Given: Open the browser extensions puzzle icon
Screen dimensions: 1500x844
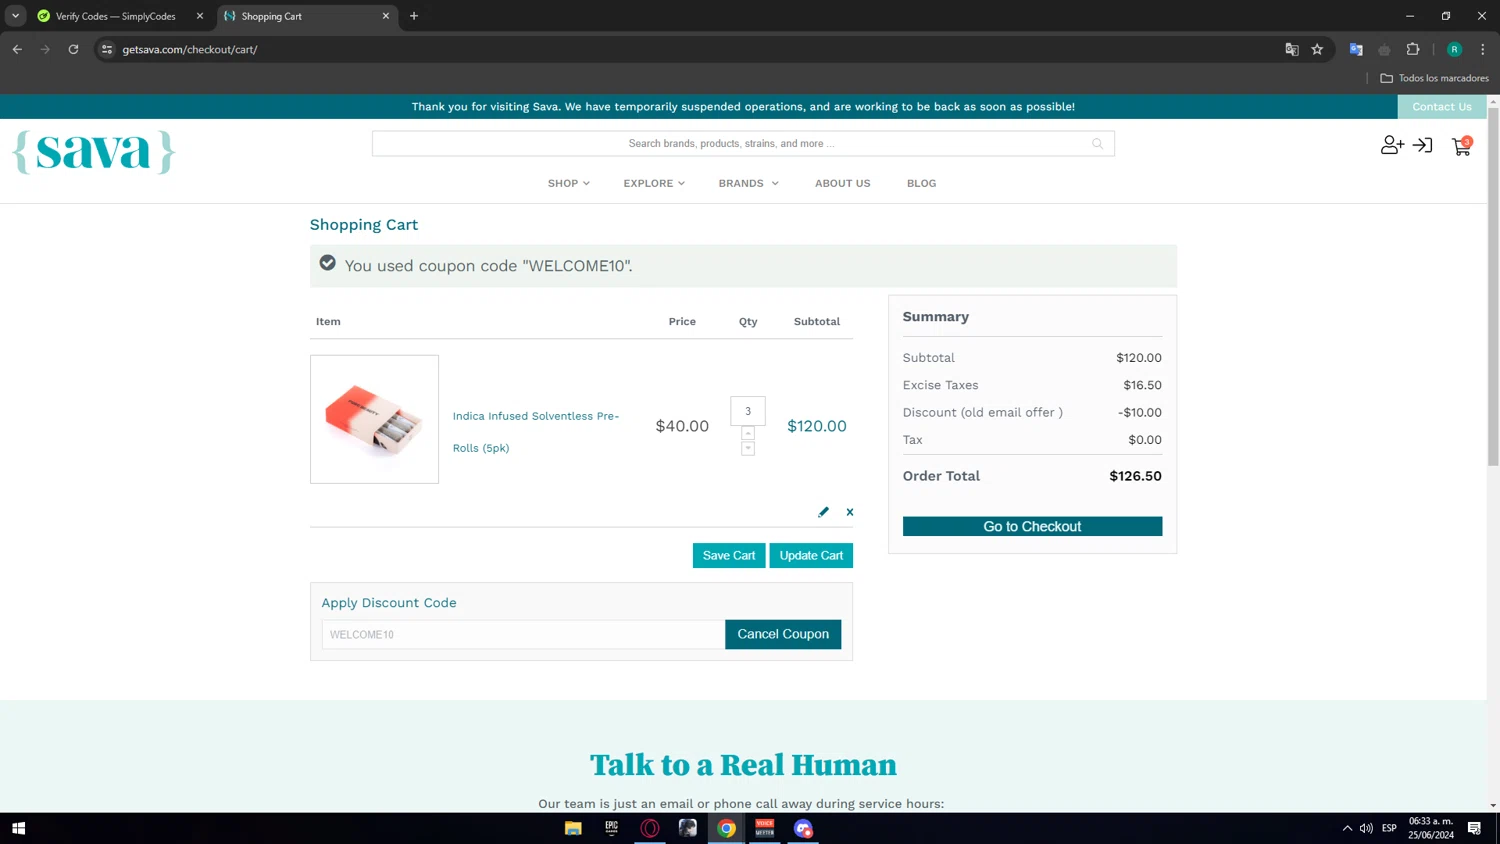Looking at the screenshot, I should [x=1413, y=49].
